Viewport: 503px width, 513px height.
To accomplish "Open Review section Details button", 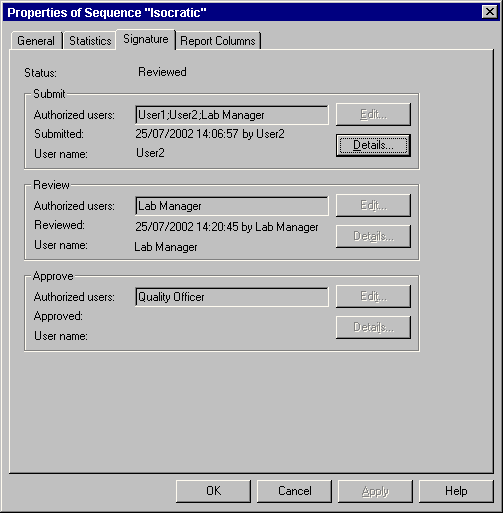I will coord(373,236).
